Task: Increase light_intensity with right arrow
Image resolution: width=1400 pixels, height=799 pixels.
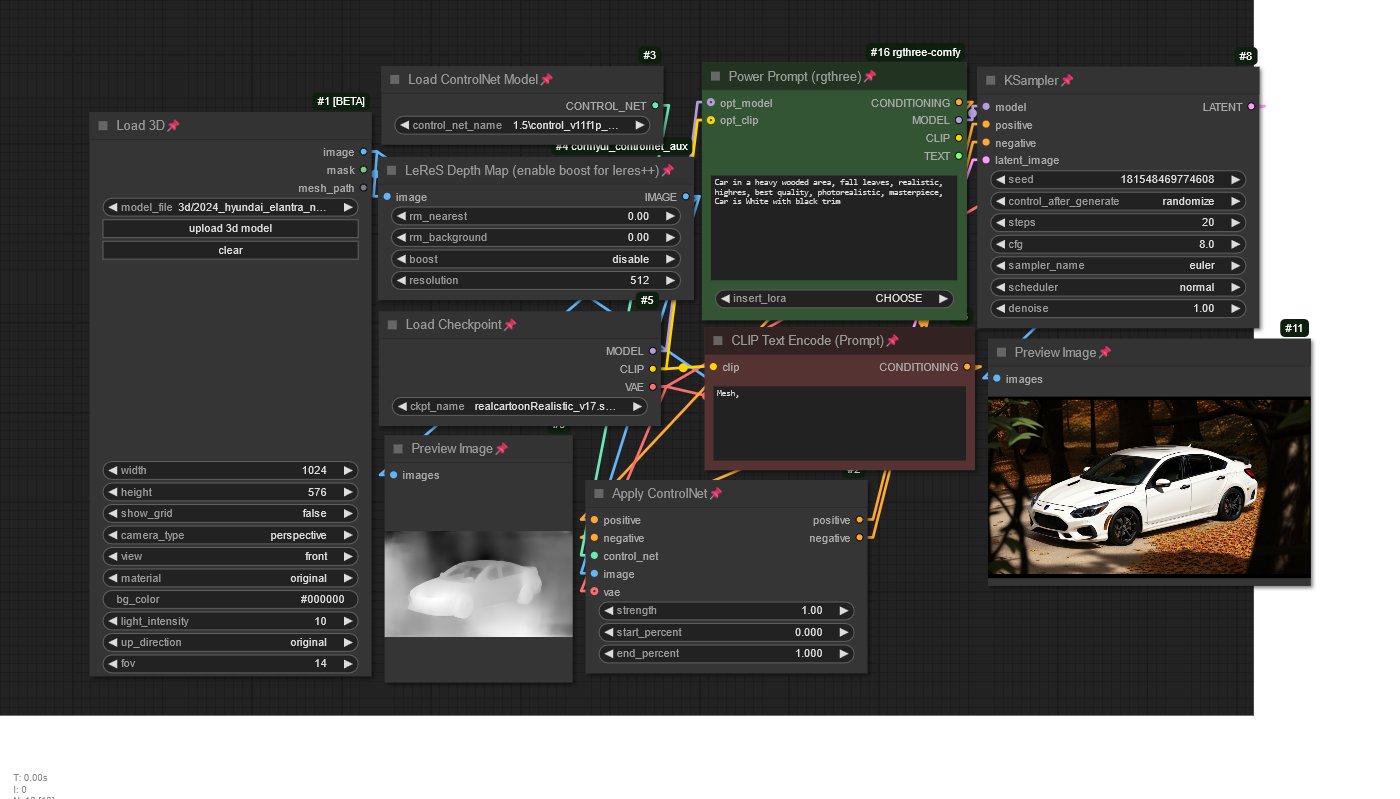Action: coord(348,622)
